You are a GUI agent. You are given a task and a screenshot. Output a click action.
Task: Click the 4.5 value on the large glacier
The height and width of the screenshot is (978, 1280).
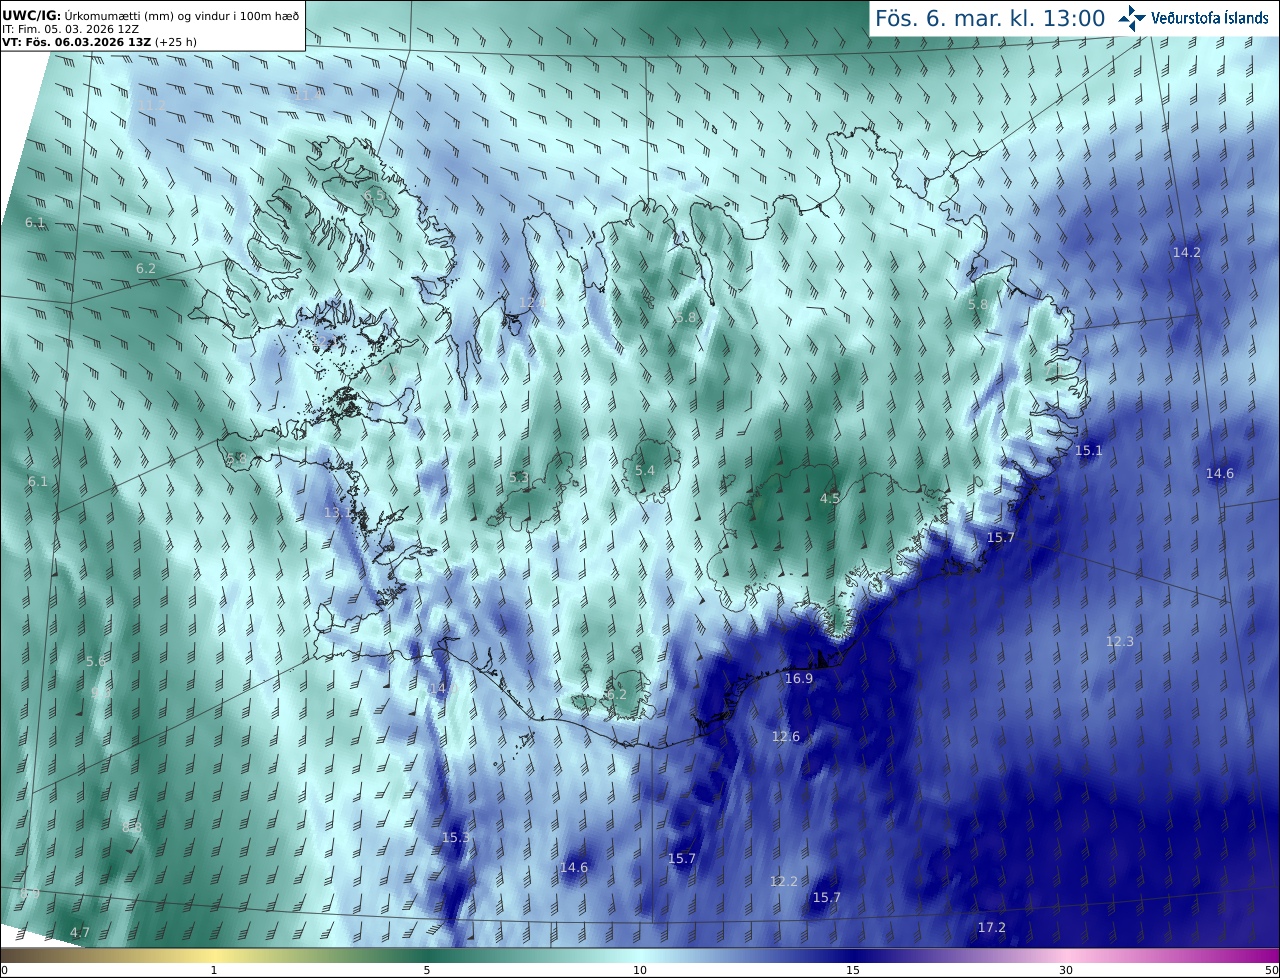(x=830, y=498)
